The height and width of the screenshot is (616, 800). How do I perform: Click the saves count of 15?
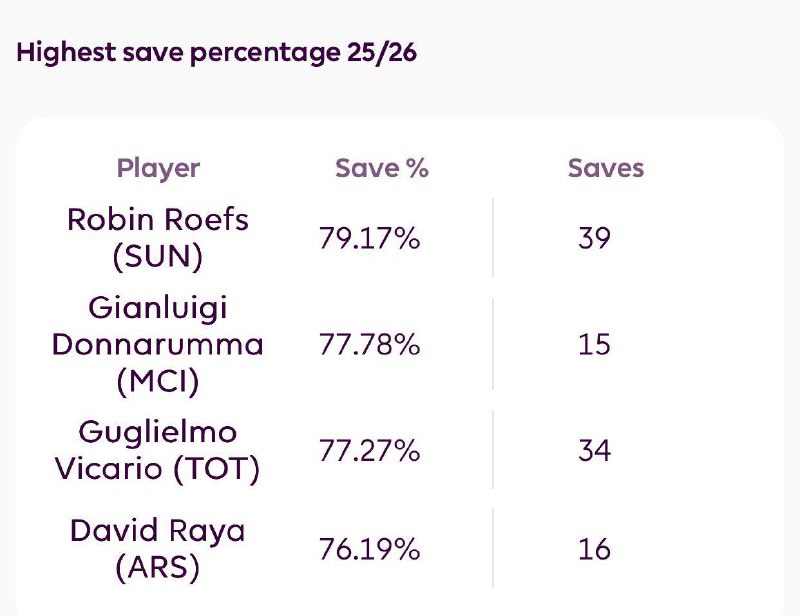594,345
